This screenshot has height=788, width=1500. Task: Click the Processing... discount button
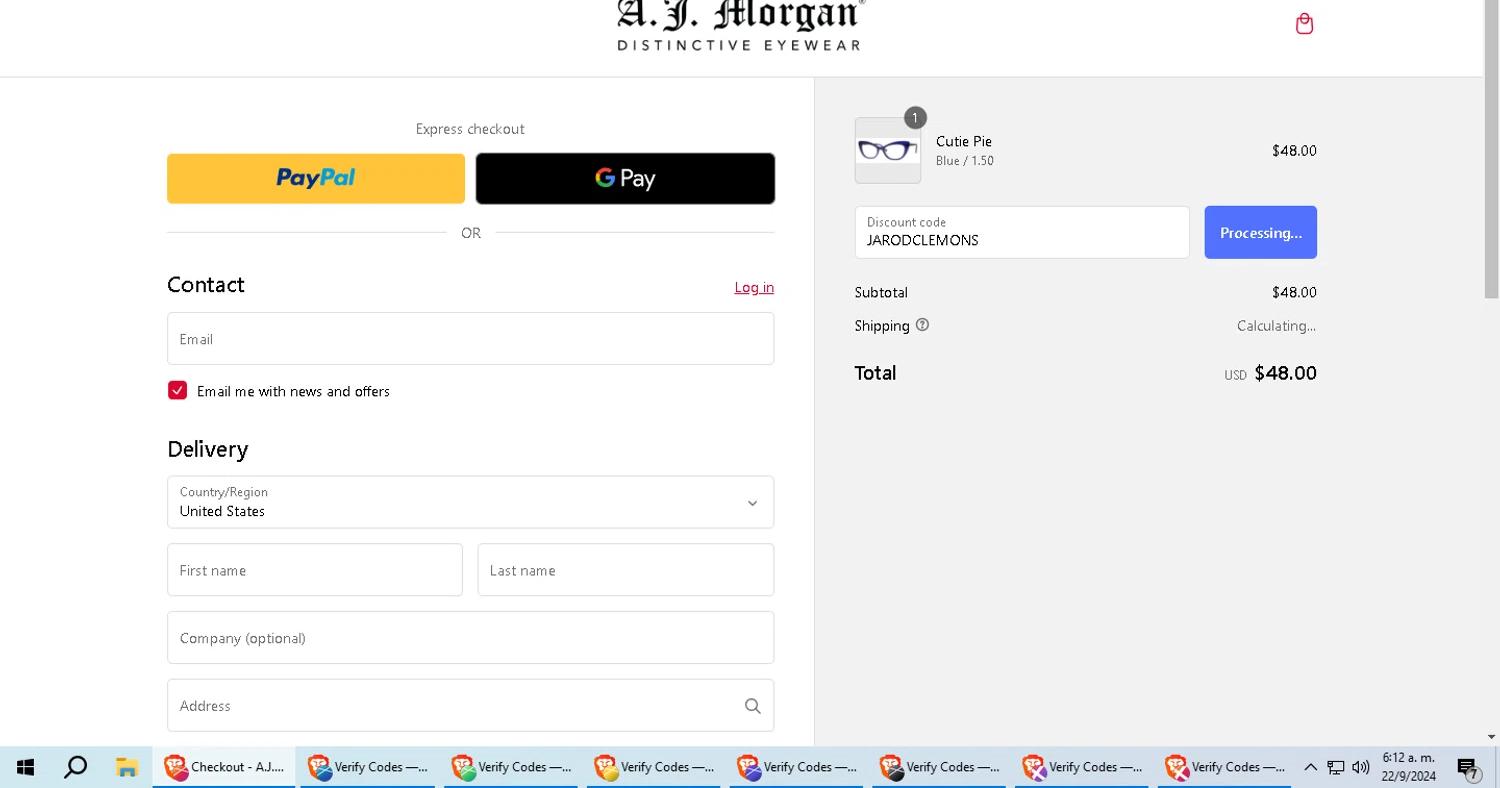[x=1260, y=232]
